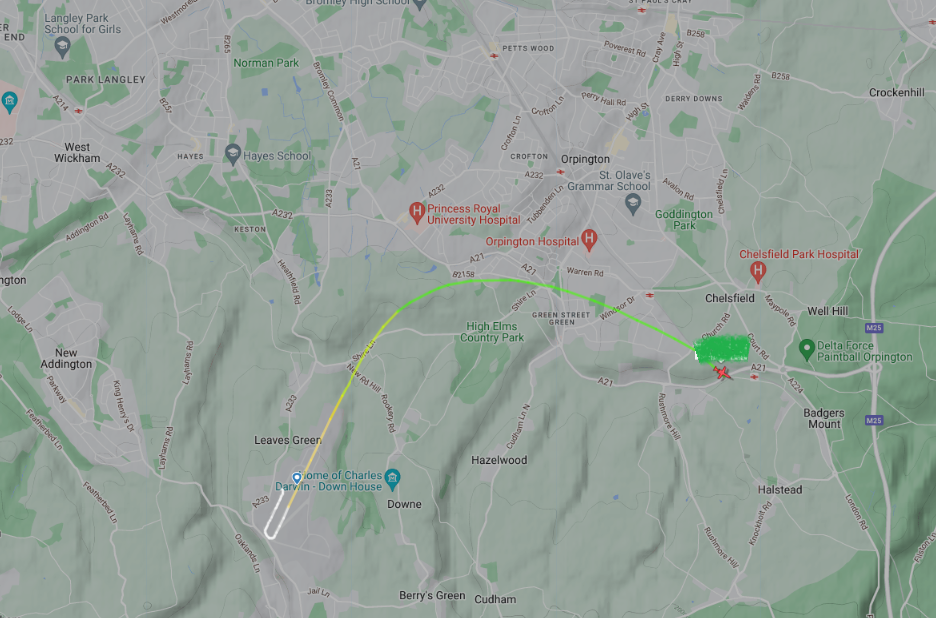This screenshot has height=618, width=936.
Task: Click the red aircraft icon near A21
Action: [x=722, y=373]
